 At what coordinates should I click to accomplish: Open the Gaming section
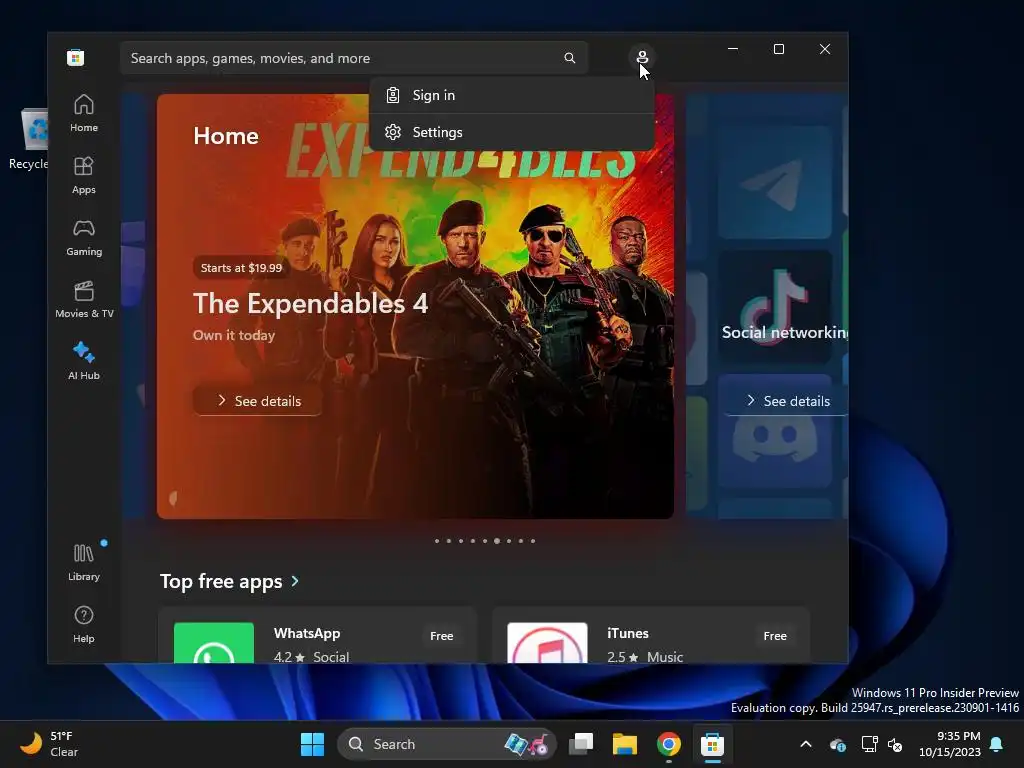[84, 238]
